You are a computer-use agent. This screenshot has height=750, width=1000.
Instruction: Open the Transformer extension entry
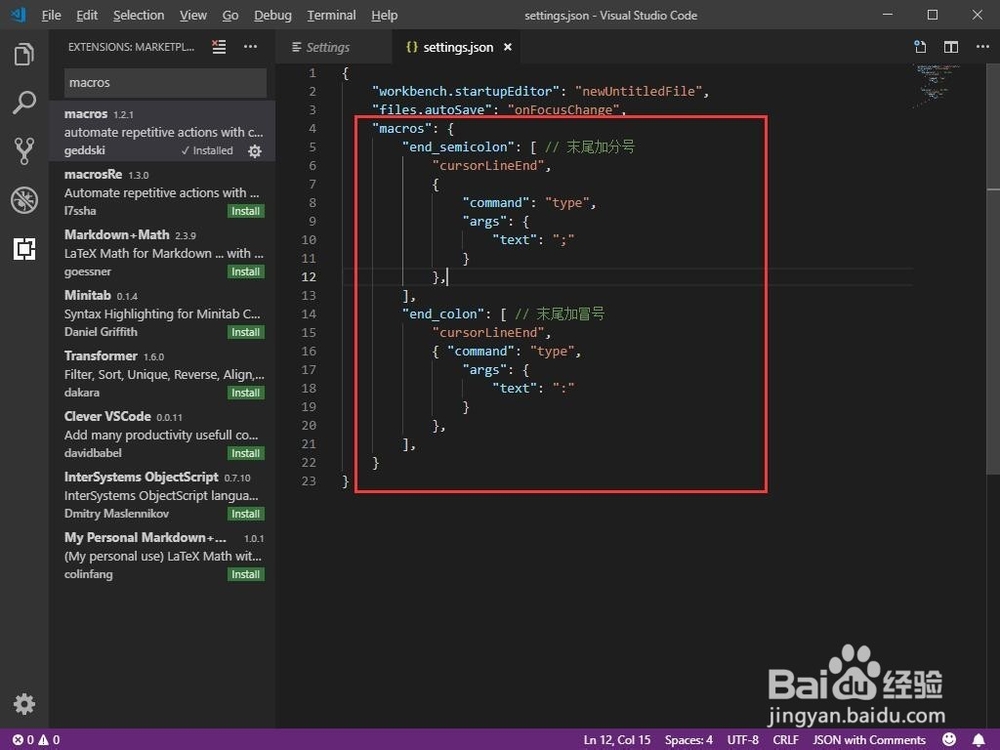coord(162,374)
